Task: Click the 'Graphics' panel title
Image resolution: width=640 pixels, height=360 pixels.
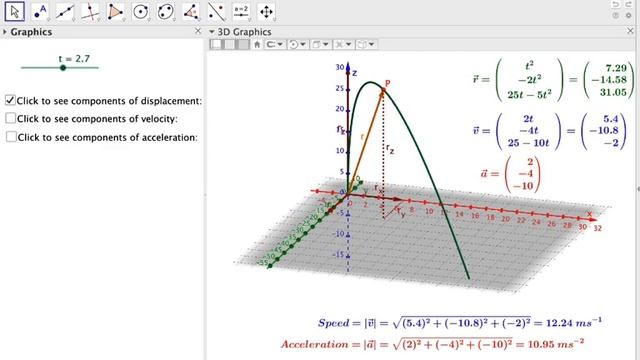Action: [31, 32]
